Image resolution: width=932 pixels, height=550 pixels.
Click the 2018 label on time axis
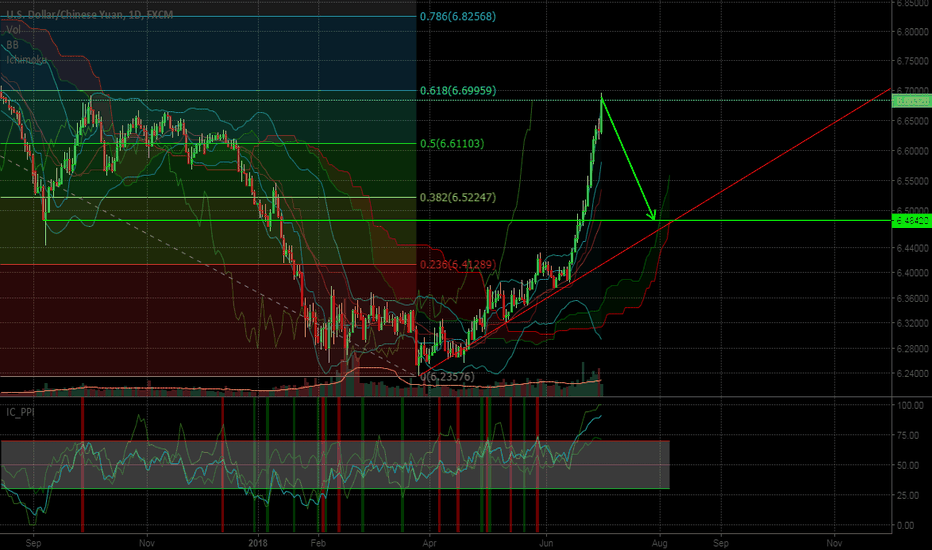click(x=257, y=543)
